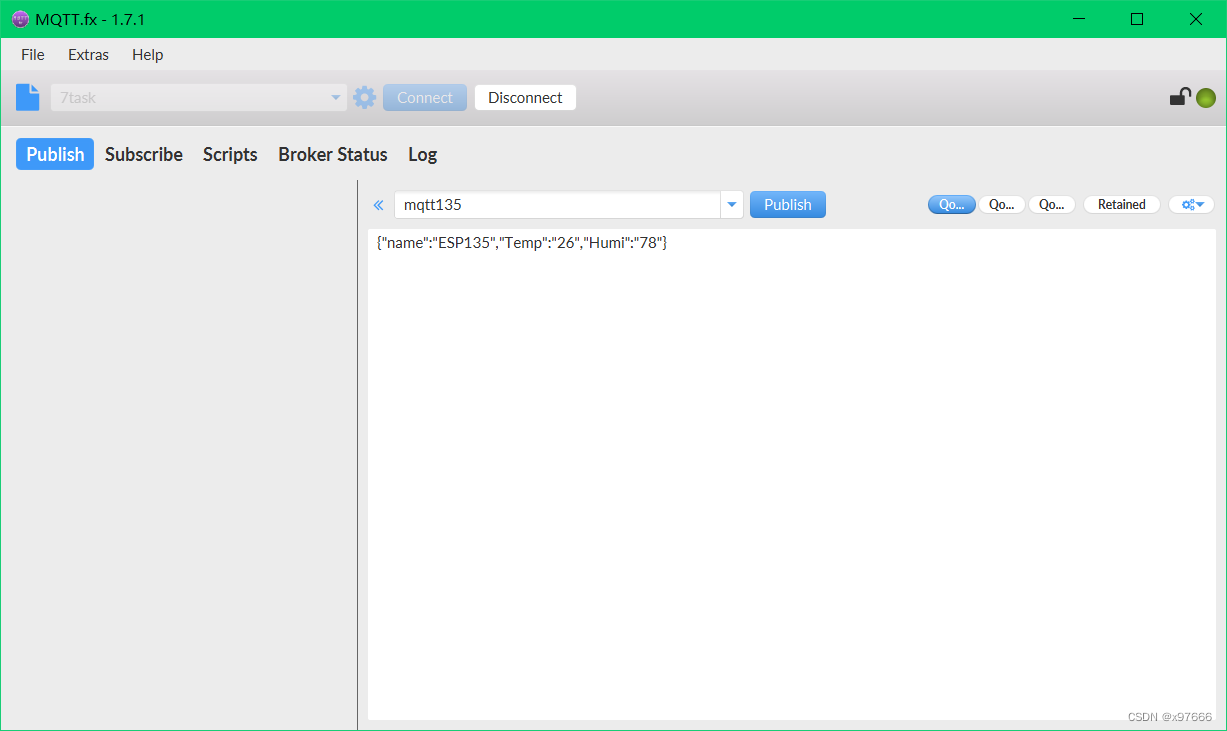This screenshot has height=731, width=1227.
Task: Click the greyed-out Connect button
Action: [425, 98]
